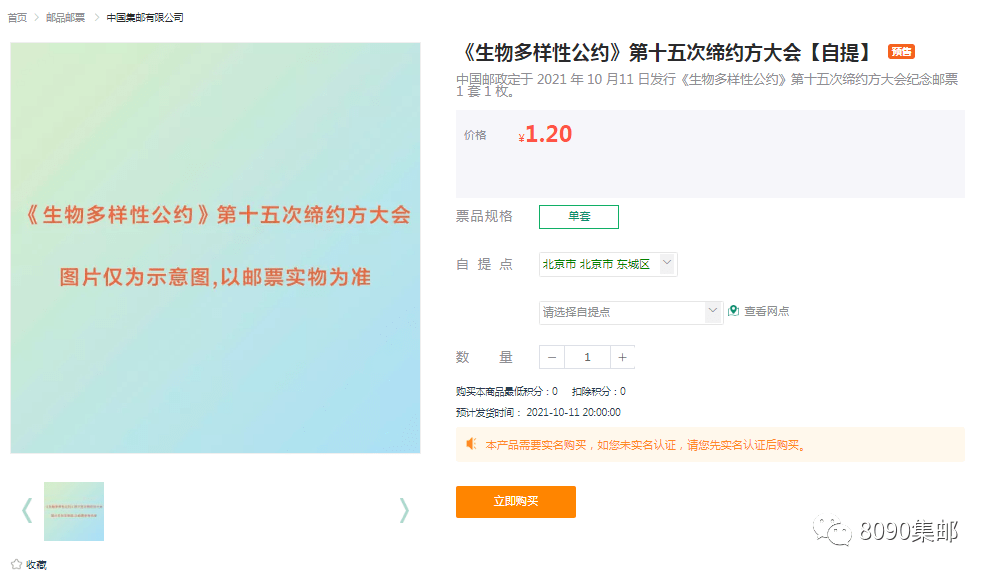
Task: Open the Beijing Dongcheng district dropdown
Action: tap(608, 265)
